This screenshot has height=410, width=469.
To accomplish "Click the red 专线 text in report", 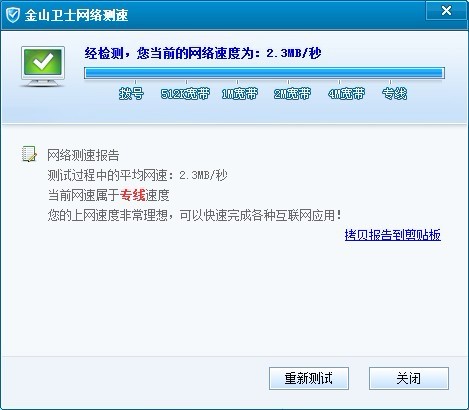I will point(133,195).
